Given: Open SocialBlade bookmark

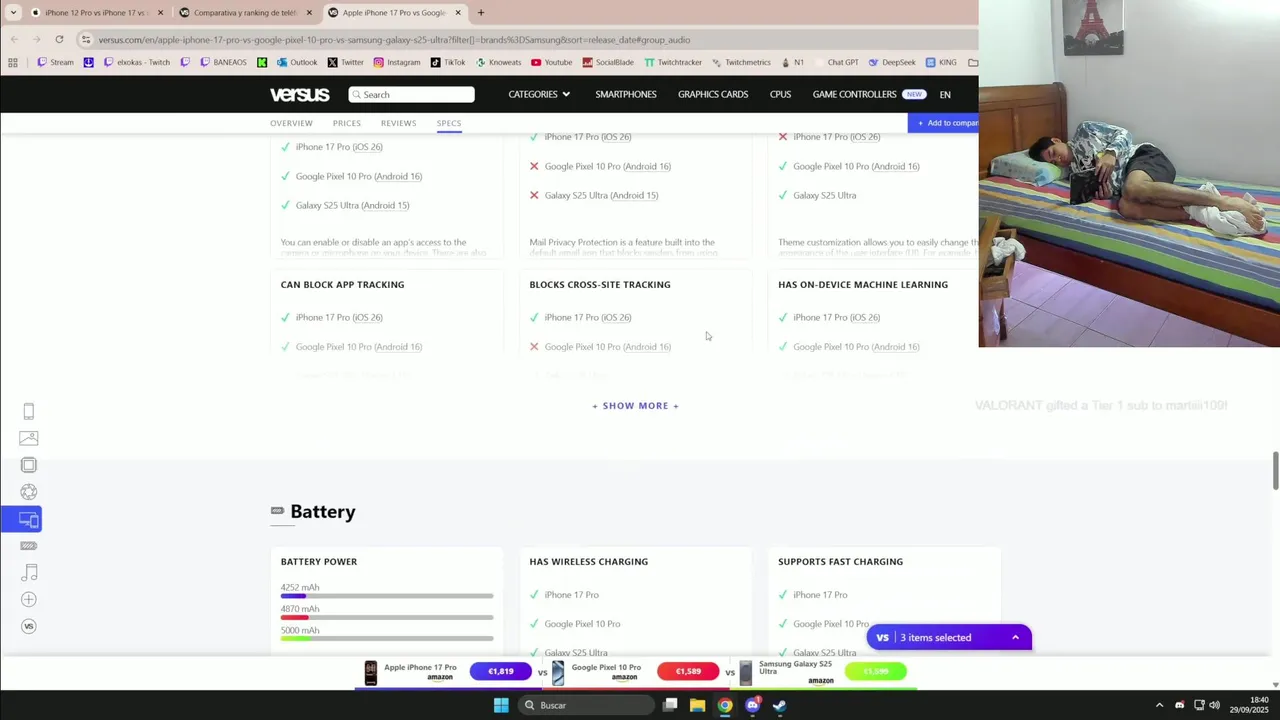Looking at the screenshot, I should (x=608, y=62).
